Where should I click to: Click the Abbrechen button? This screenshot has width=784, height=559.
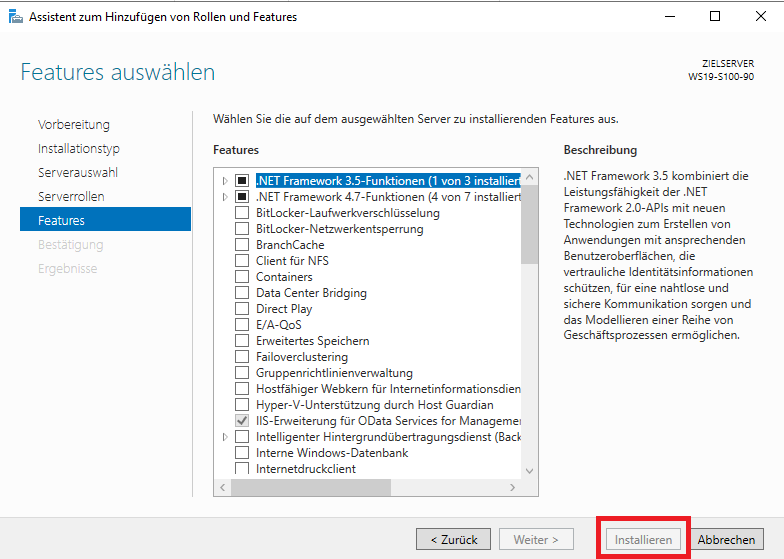(x=726, y=540)
